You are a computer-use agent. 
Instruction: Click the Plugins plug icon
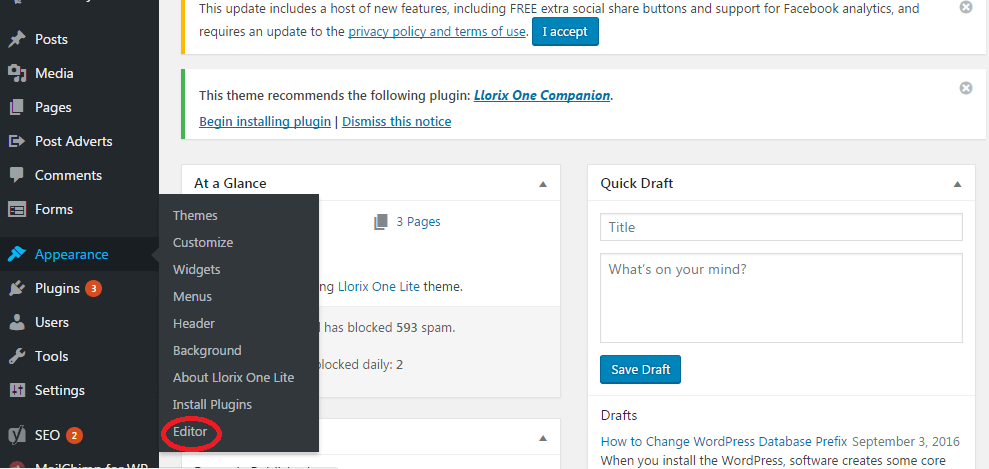pyautogui.click(x=16, y=288)
